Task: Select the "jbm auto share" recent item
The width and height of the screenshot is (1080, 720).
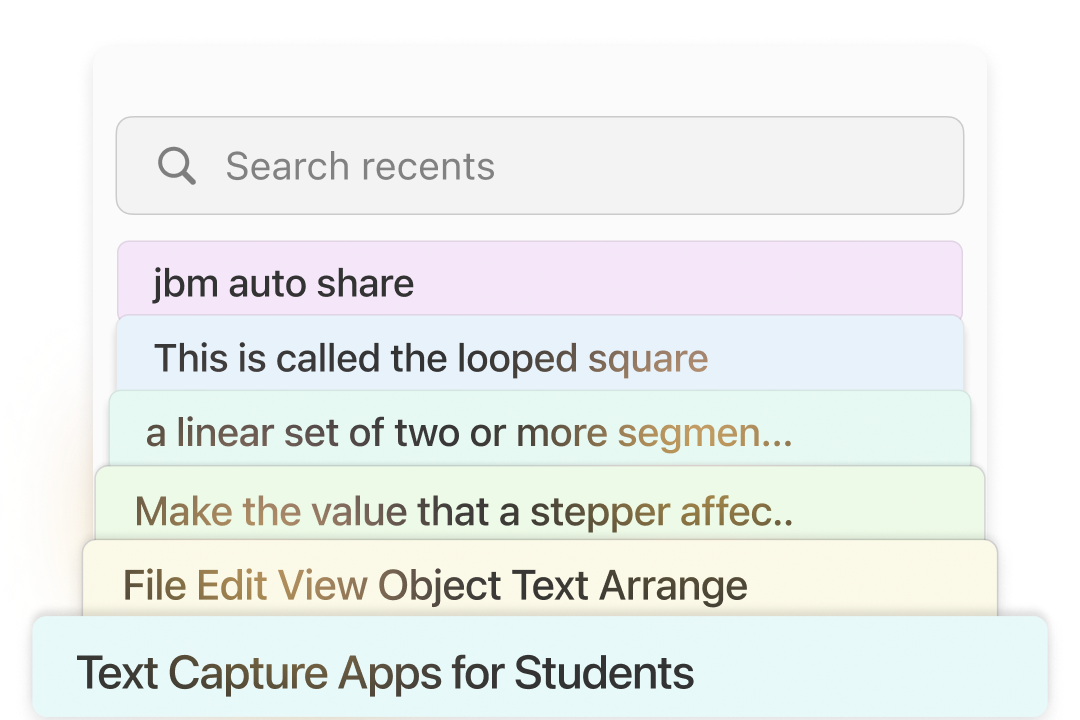Action: pyautogui.click(x=540, y=283)
